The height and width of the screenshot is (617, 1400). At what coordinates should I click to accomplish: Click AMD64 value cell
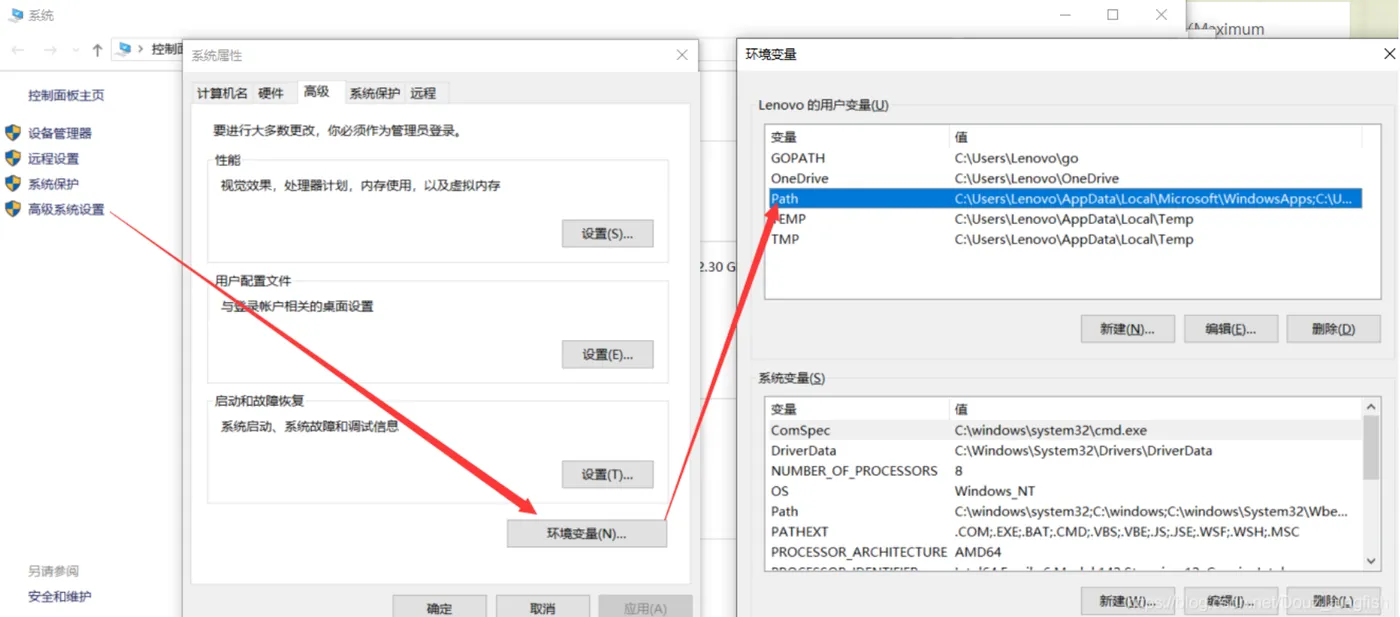point(978,551)
